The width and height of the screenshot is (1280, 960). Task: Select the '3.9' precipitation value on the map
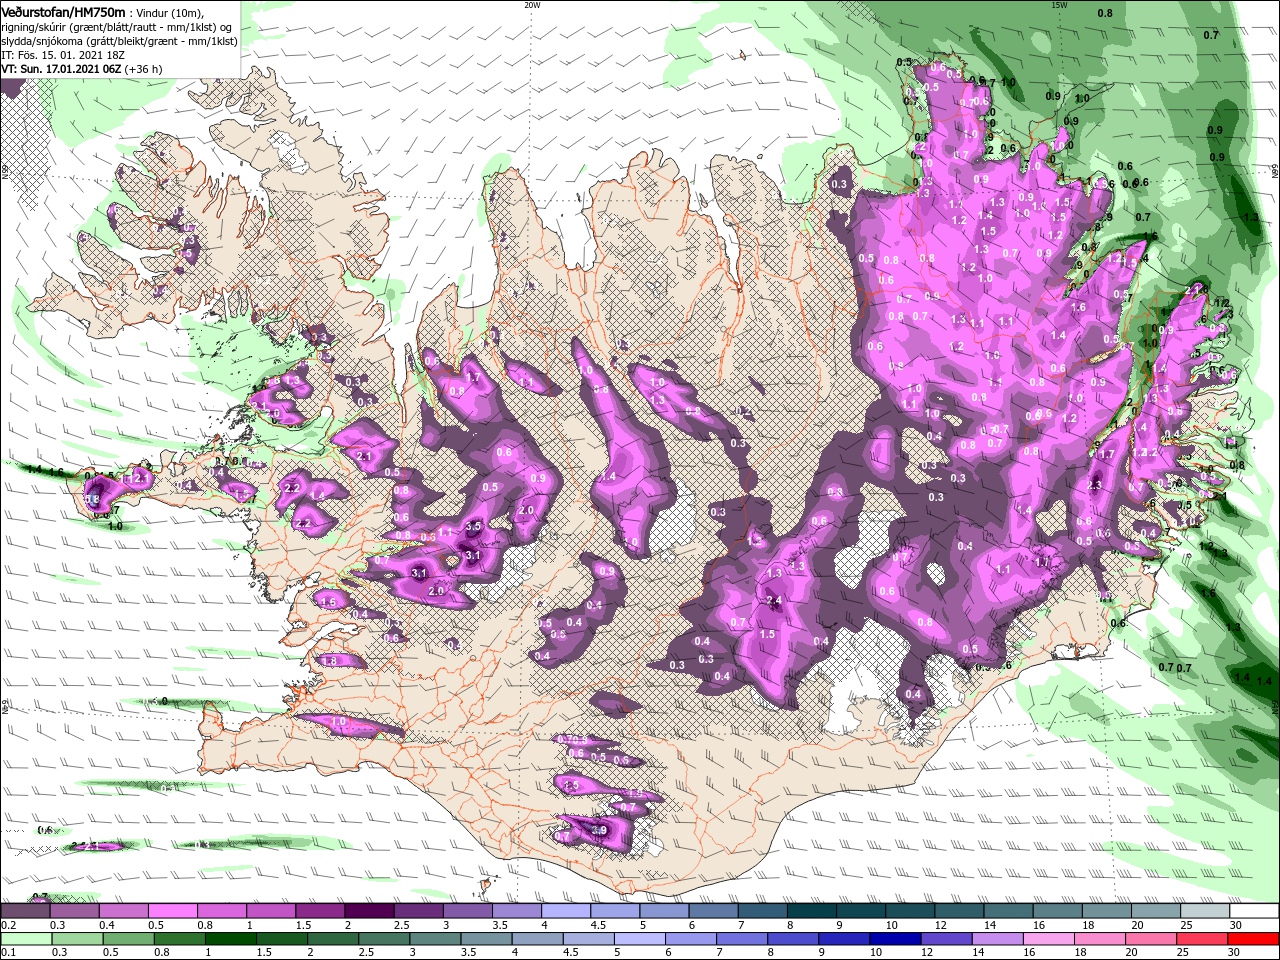click(600, 830)
